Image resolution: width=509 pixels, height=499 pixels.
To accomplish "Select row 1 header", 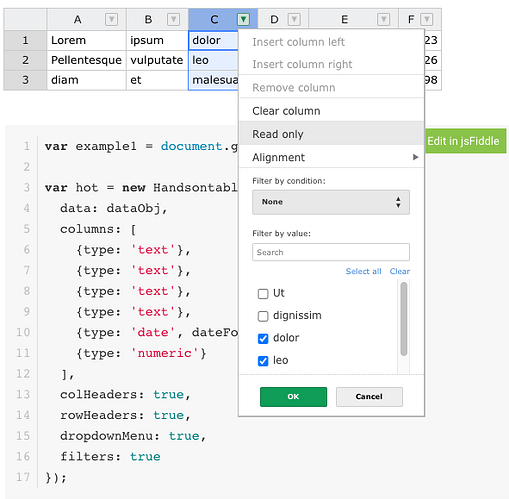I will (x=25, y=40).
